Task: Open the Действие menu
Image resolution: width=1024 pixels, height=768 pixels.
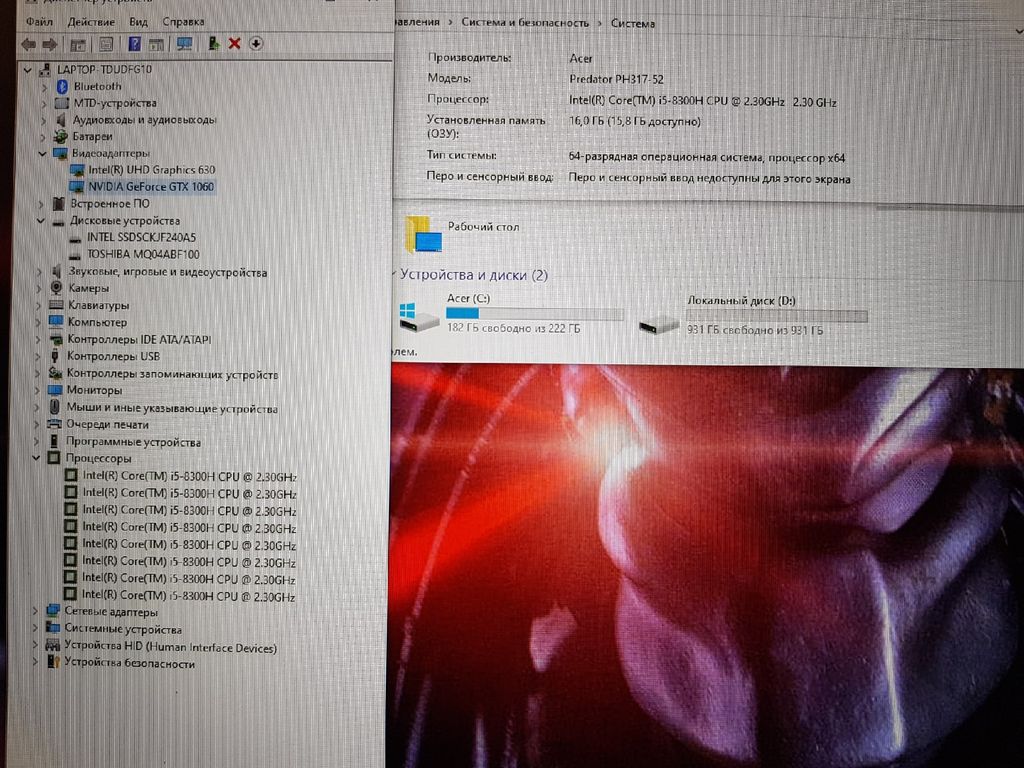Action: pyautogui.click(x=91, y=22)
